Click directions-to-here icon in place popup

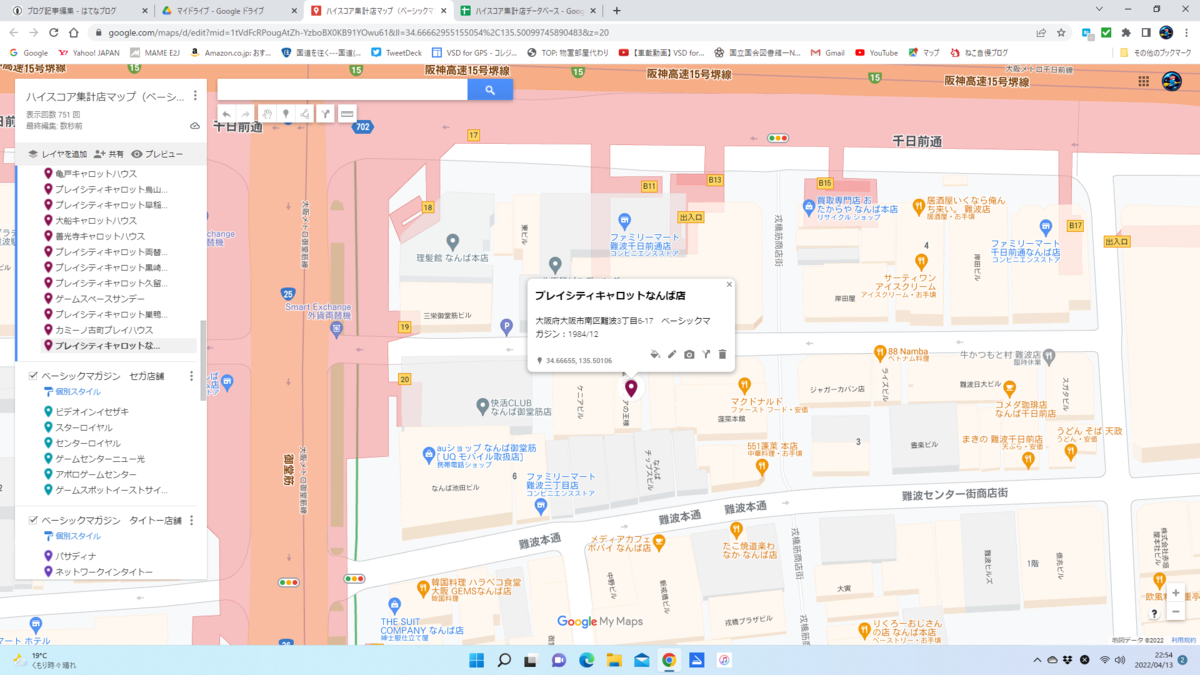706,354
